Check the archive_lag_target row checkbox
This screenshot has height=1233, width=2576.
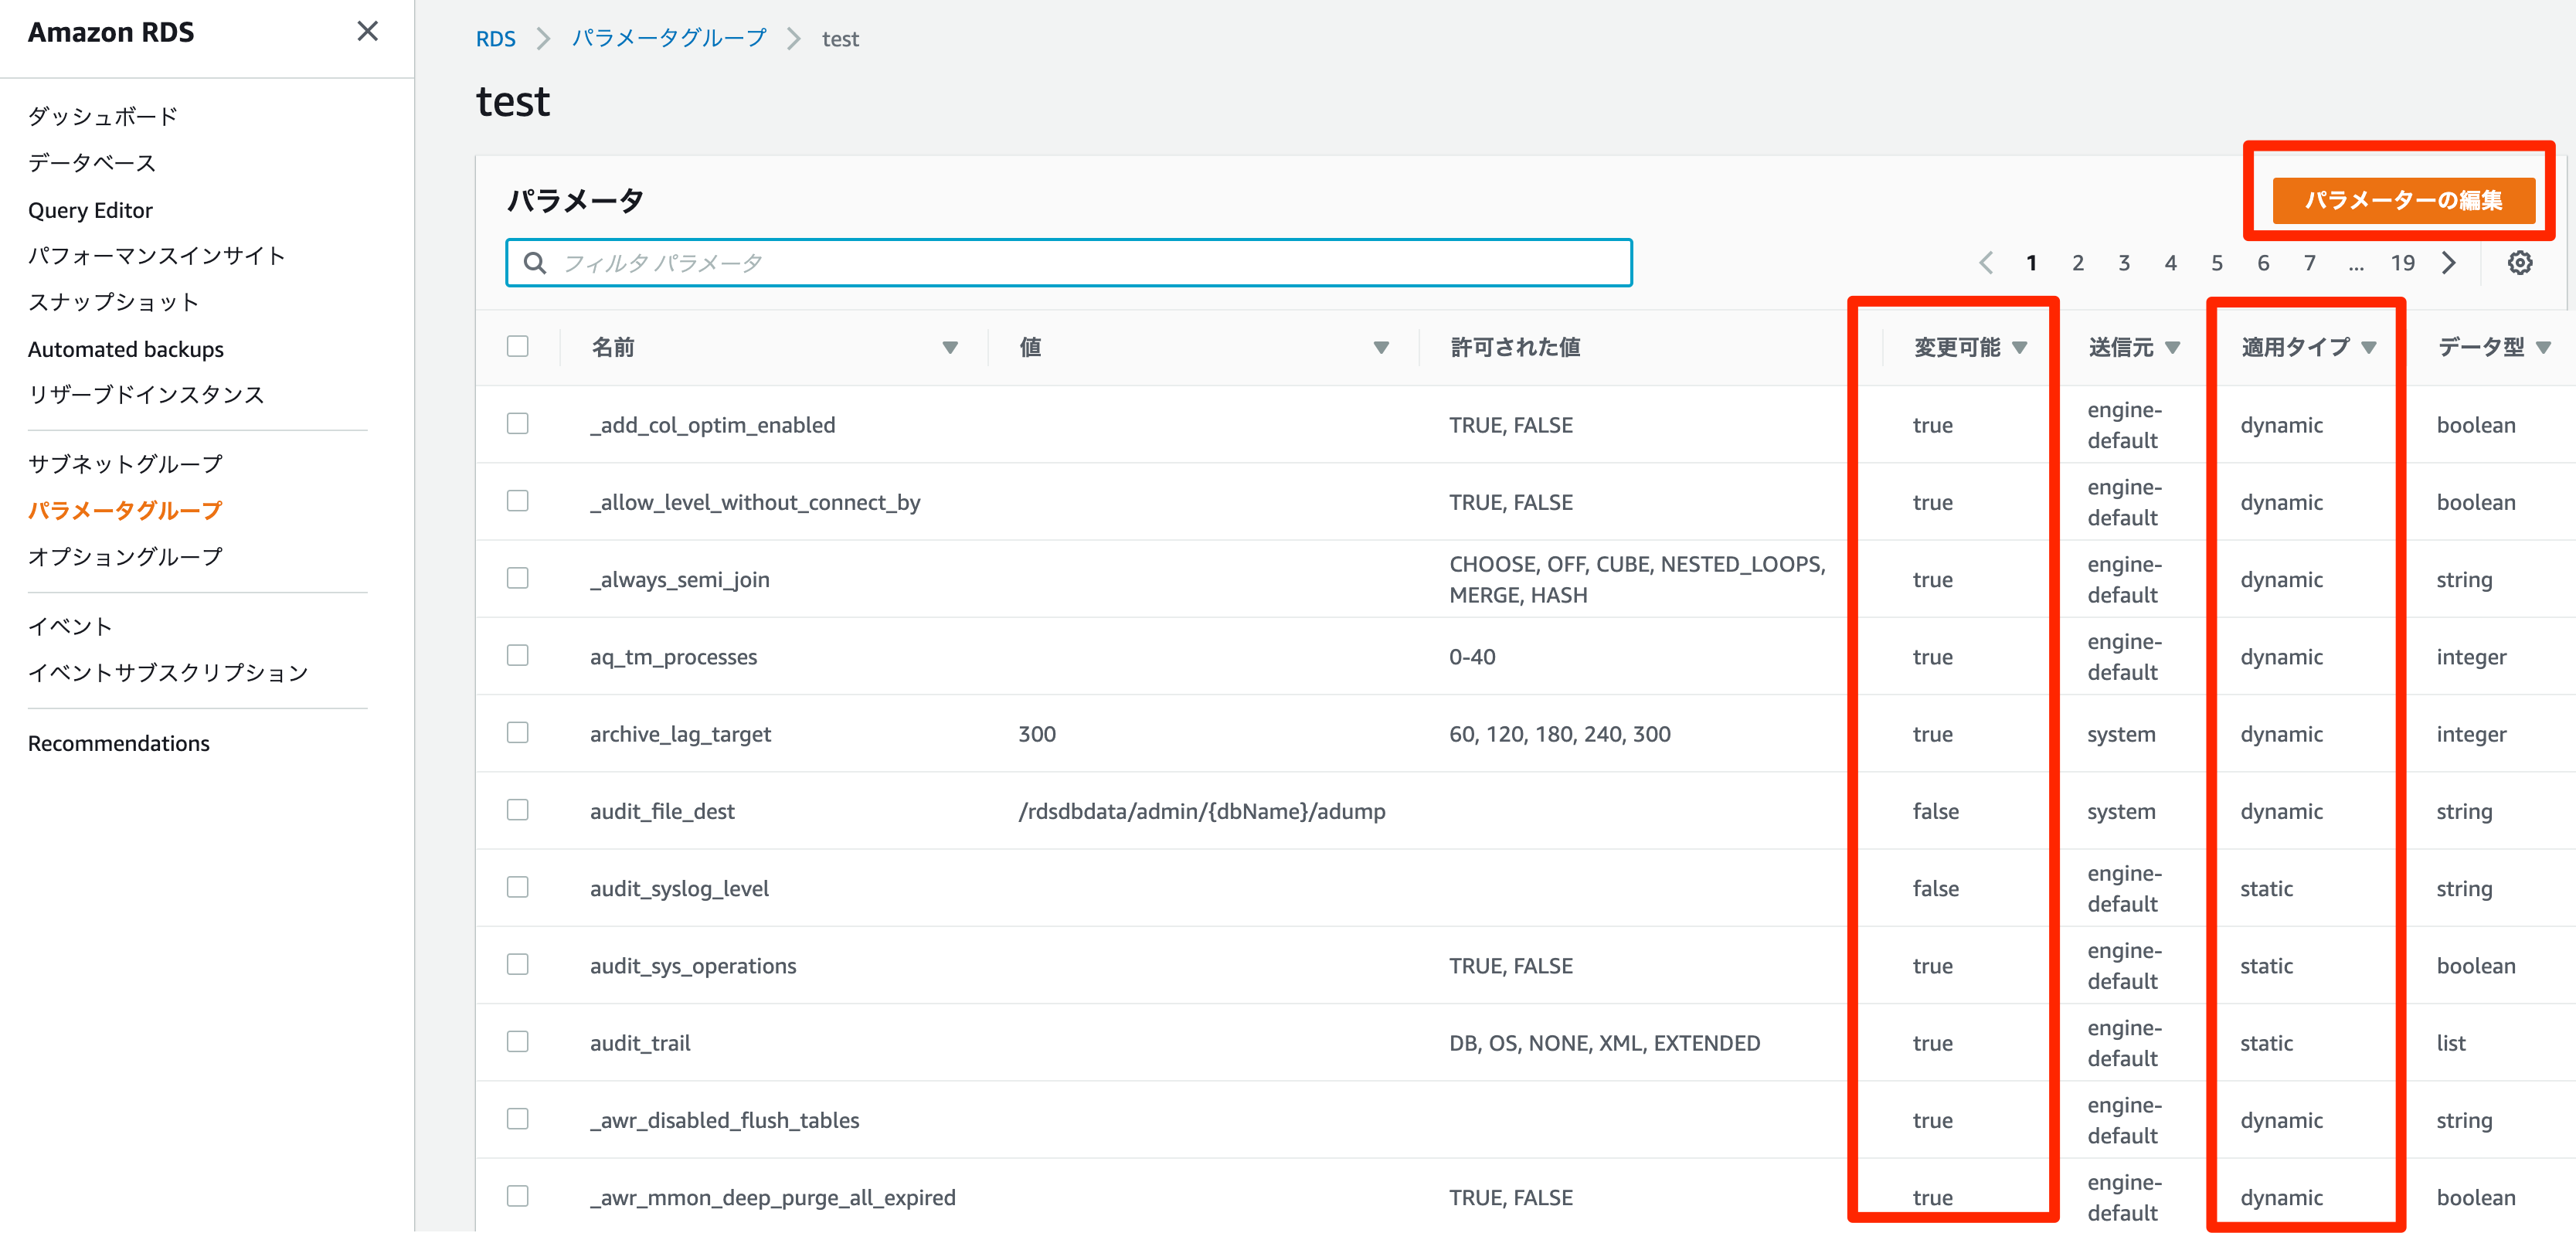pyautogui.click(x=517, y=733)
